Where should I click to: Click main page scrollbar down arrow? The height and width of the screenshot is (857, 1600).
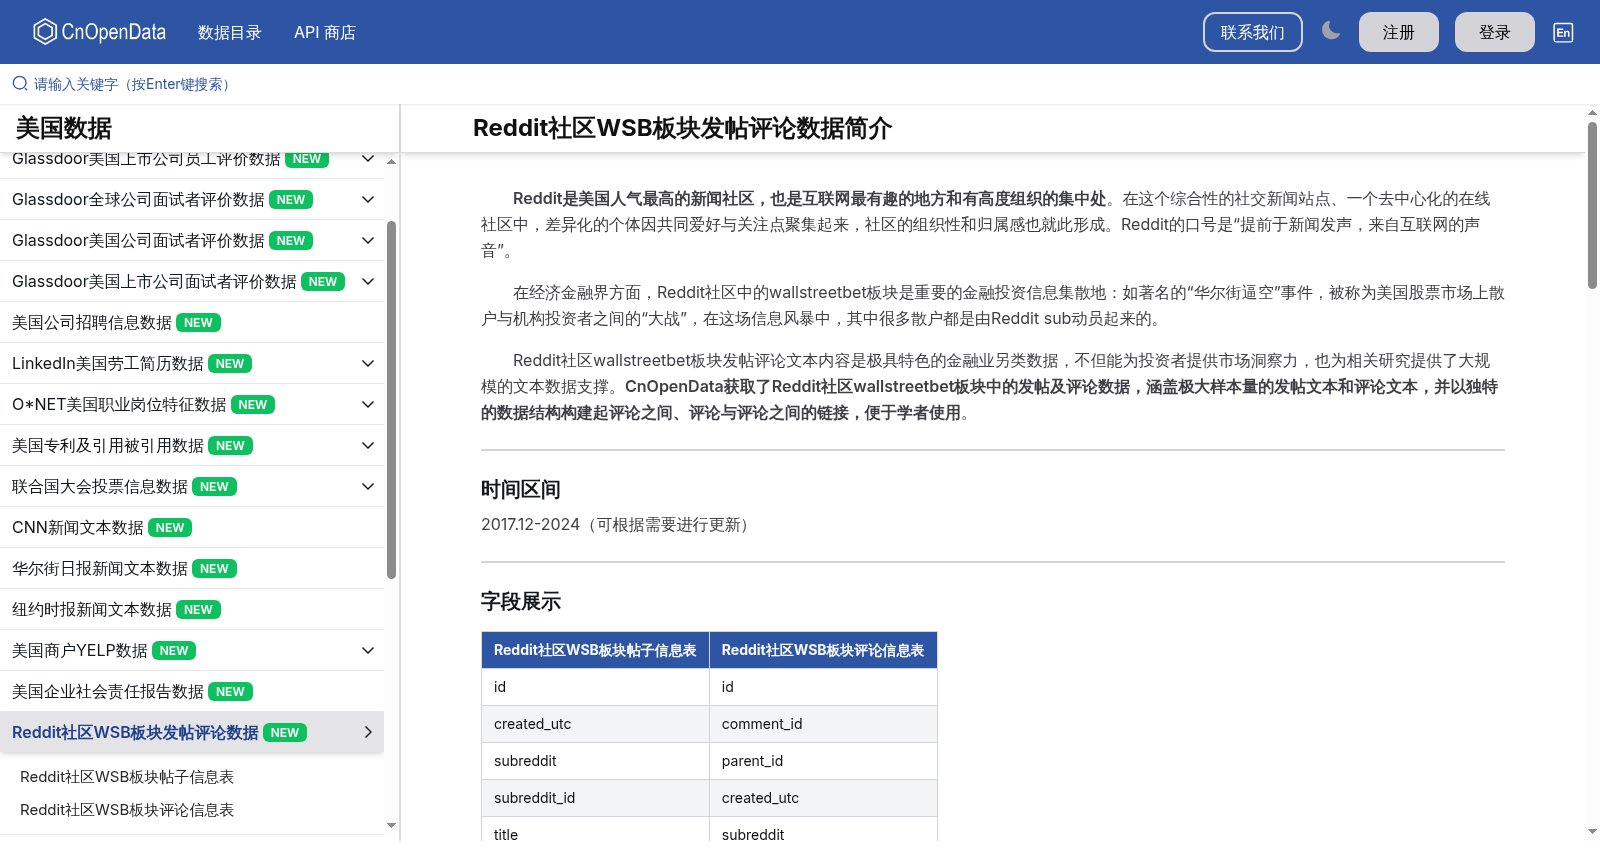[x=1592, y=831]
